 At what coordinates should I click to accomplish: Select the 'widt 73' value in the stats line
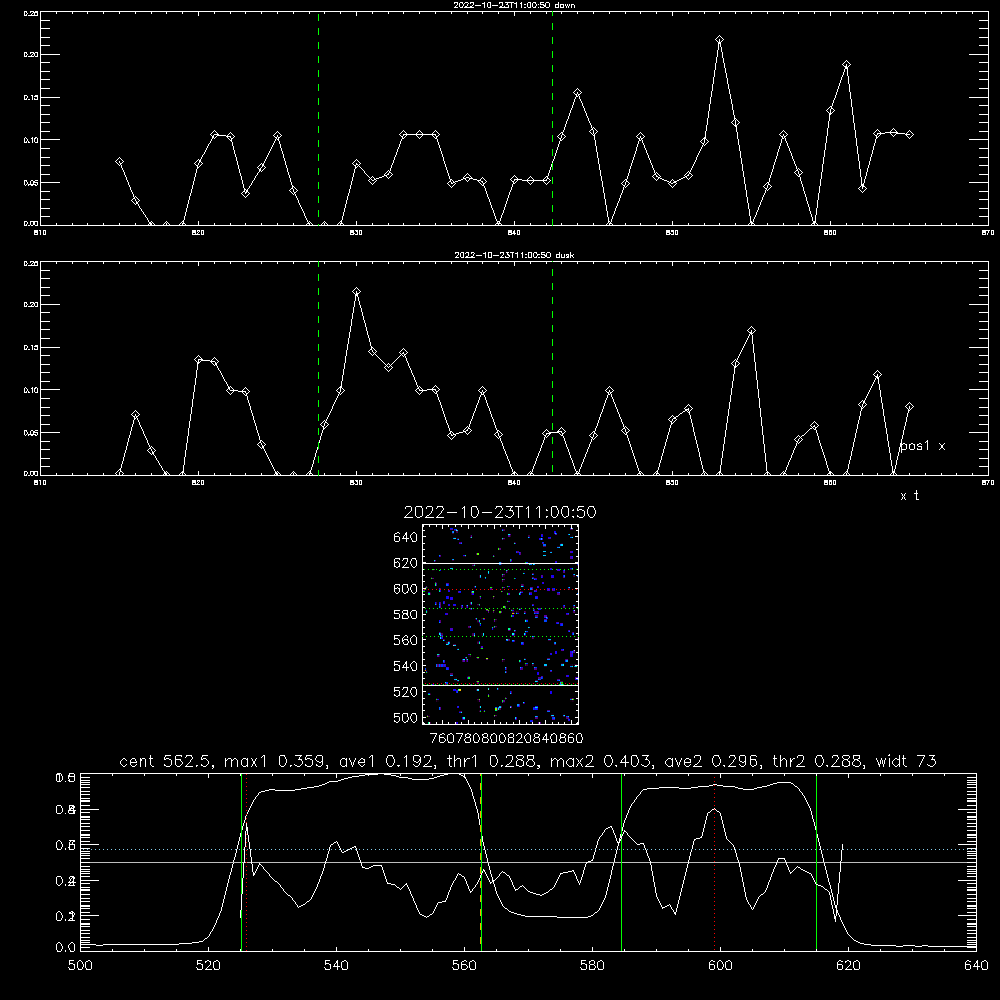tap(906, 761)
